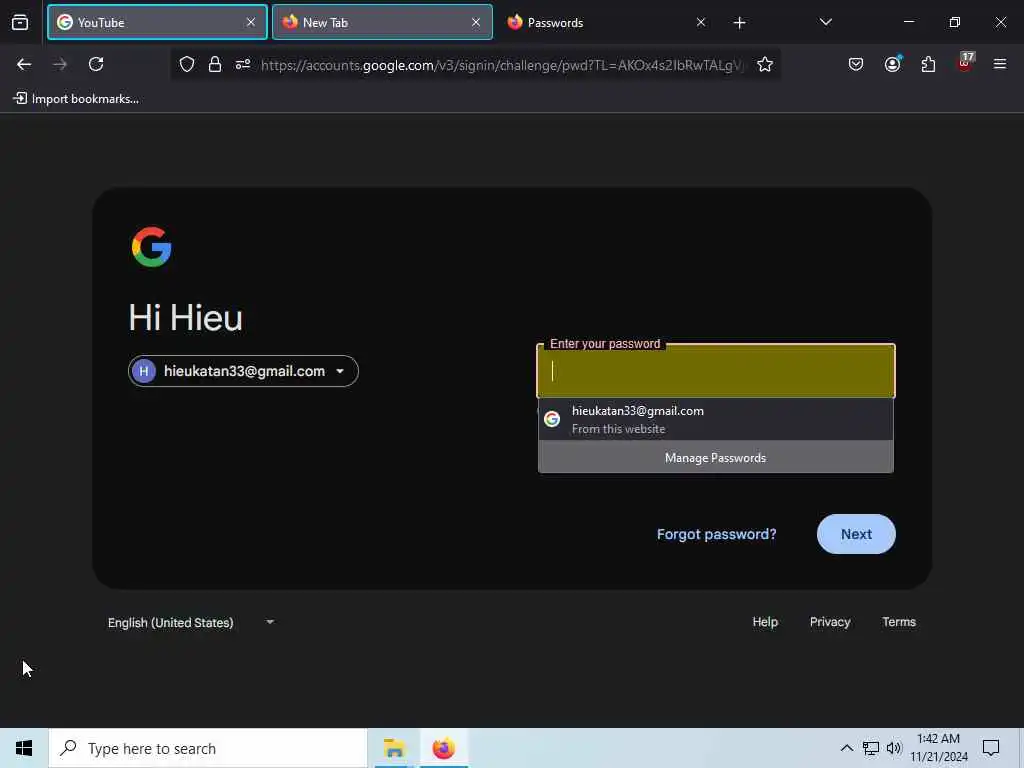Open the Firefox application menu
Viewport: 1024px width, 768px height.
pos(1000,64)
